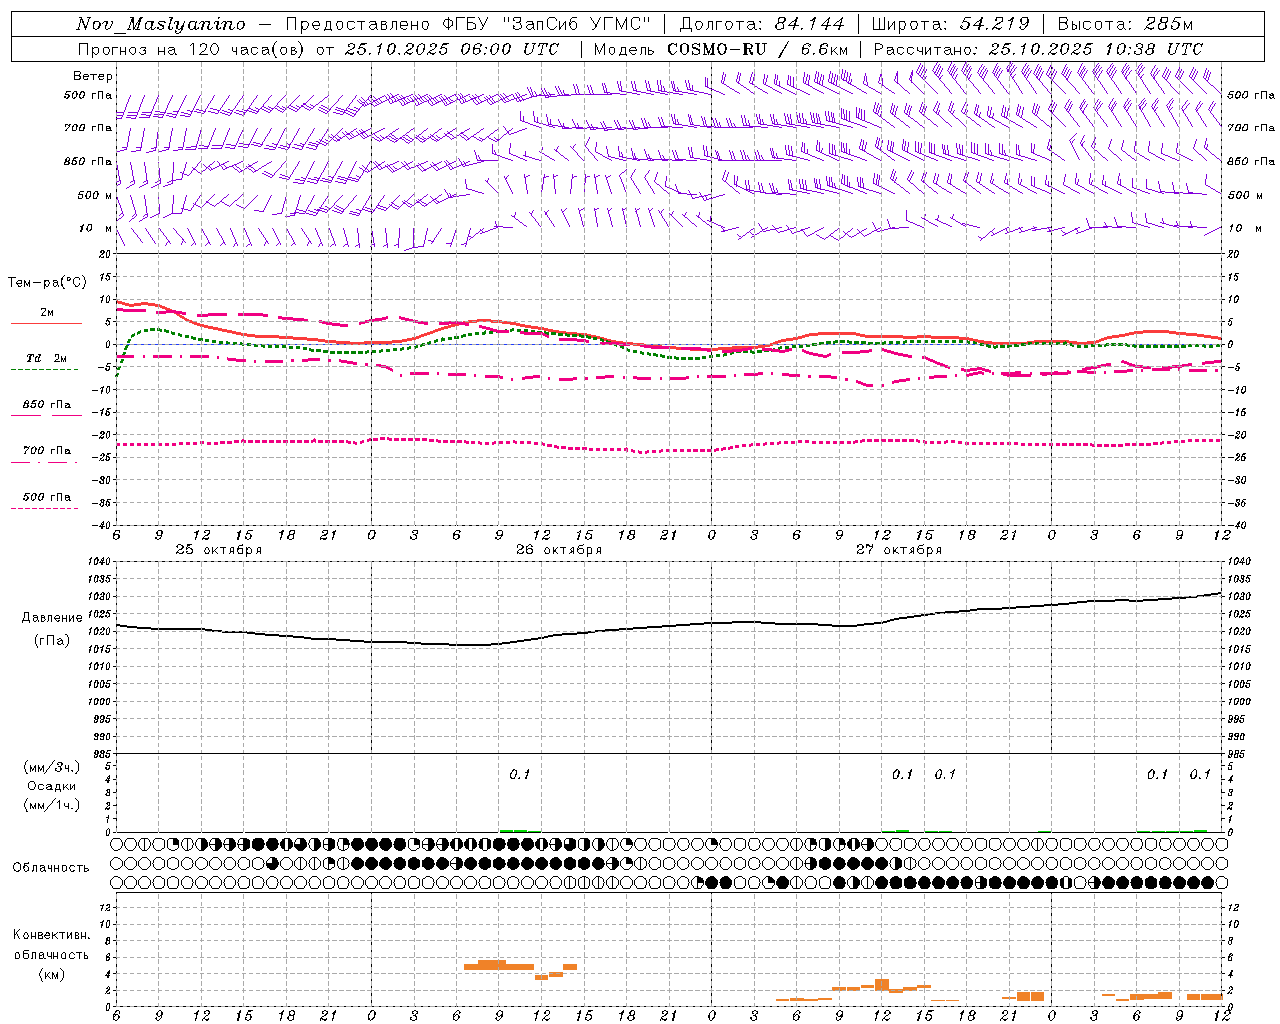Click the '700 гПа' temperature legend entry
Image resolution: width=1280 pixels, height=1024 pixels.
click(x=47, y=451)
